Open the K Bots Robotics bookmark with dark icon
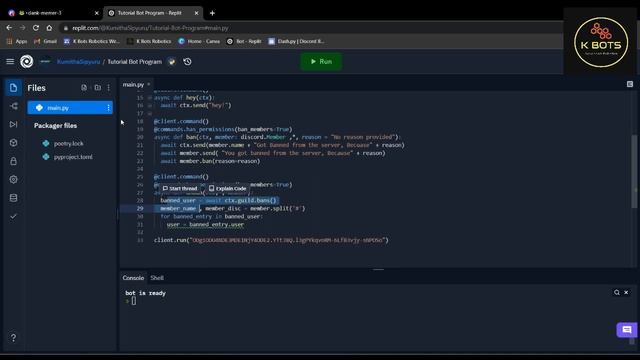The image size is (640, 360). click(x=149, y=41)
